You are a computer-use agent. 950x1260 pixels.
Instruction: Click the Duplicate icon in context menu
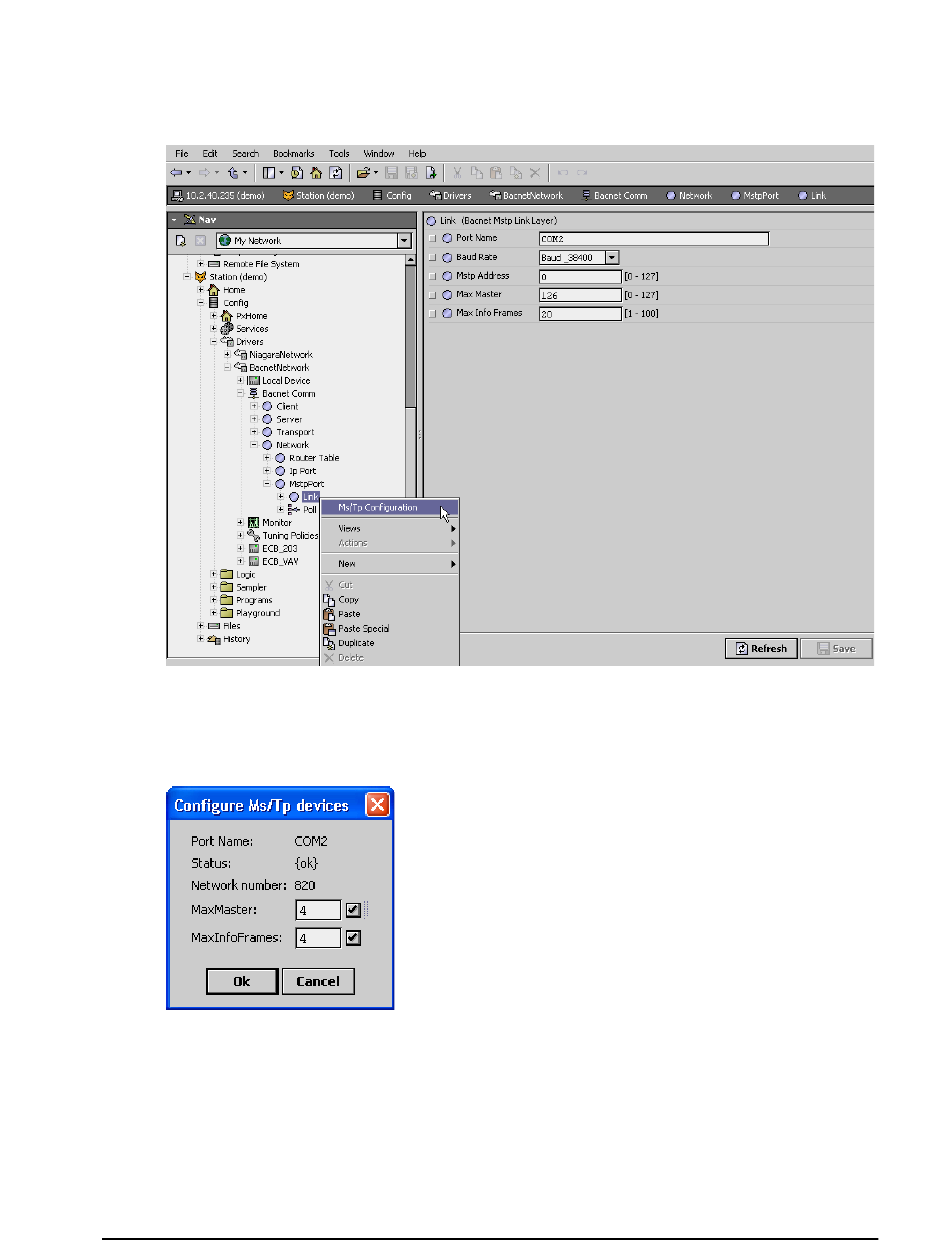tap(328, 643)
